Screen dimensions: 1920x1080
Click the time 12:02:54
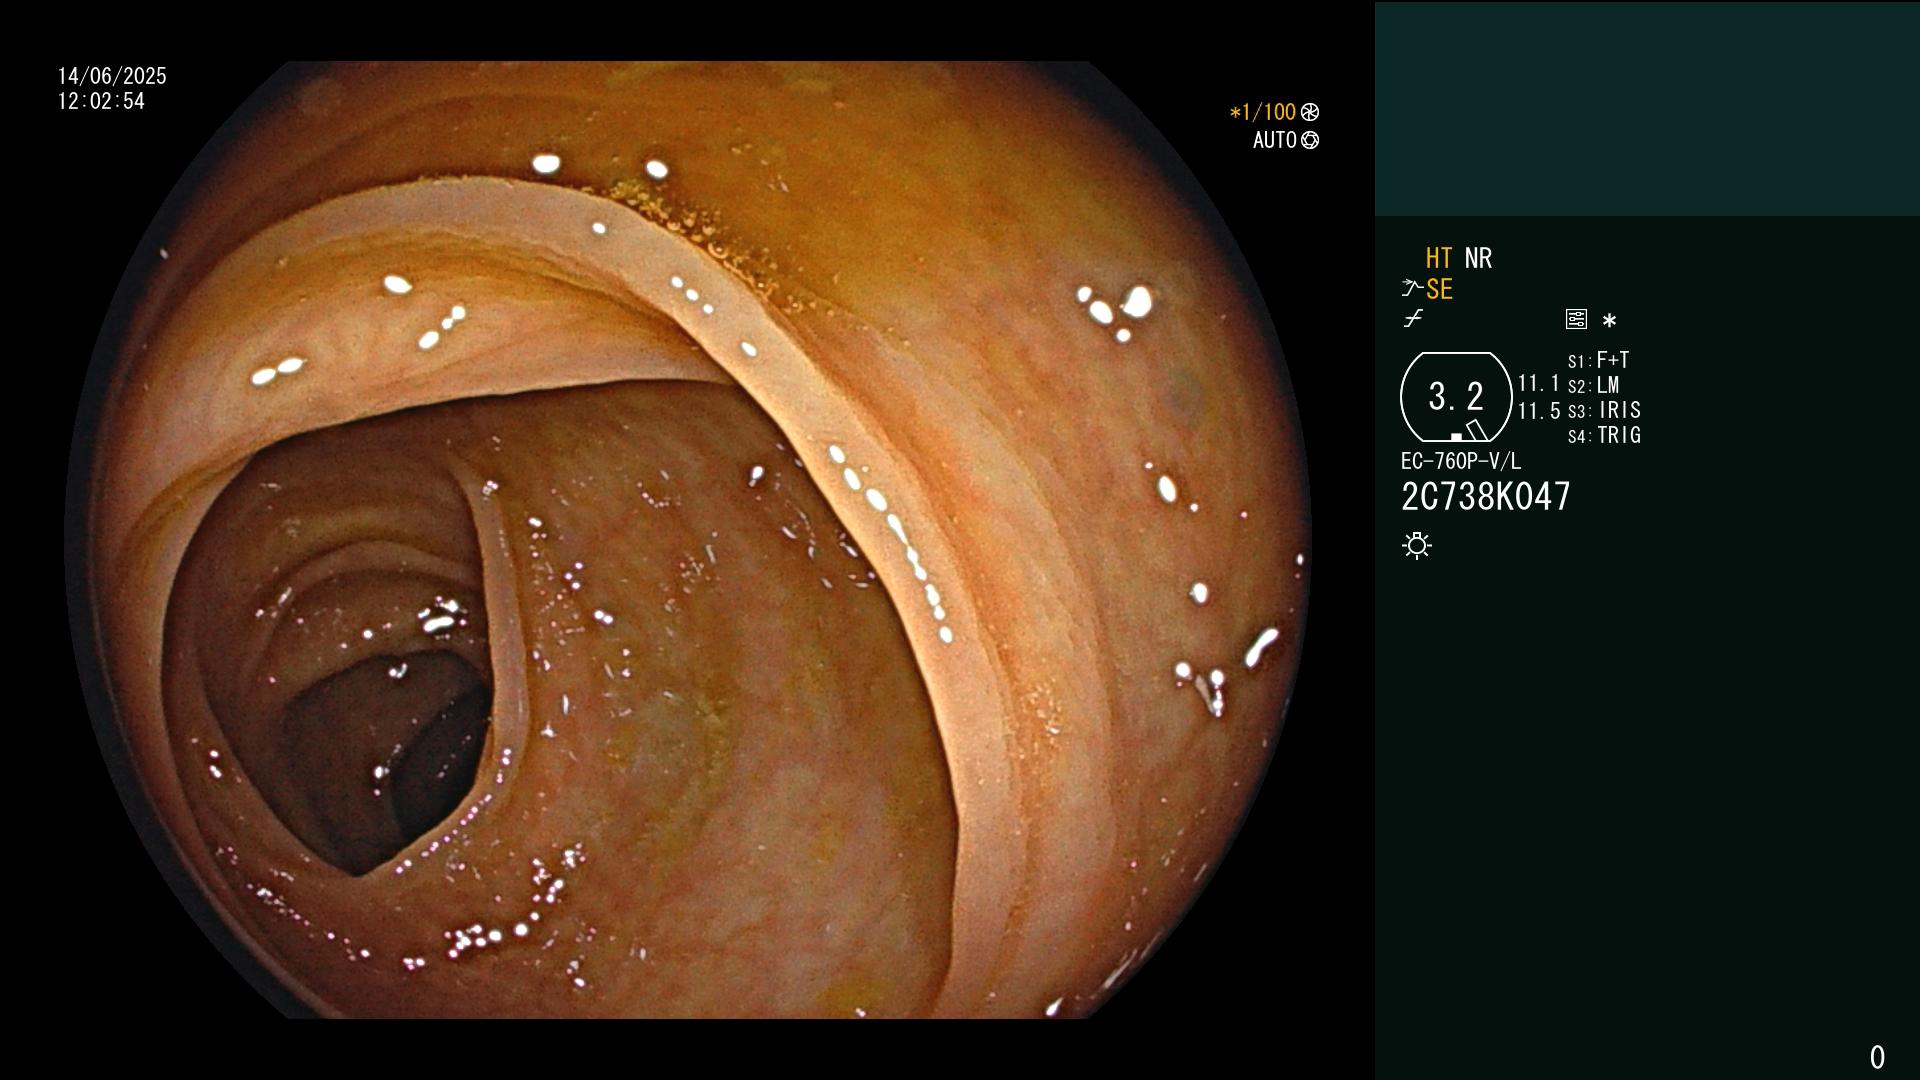coord(101,101)
